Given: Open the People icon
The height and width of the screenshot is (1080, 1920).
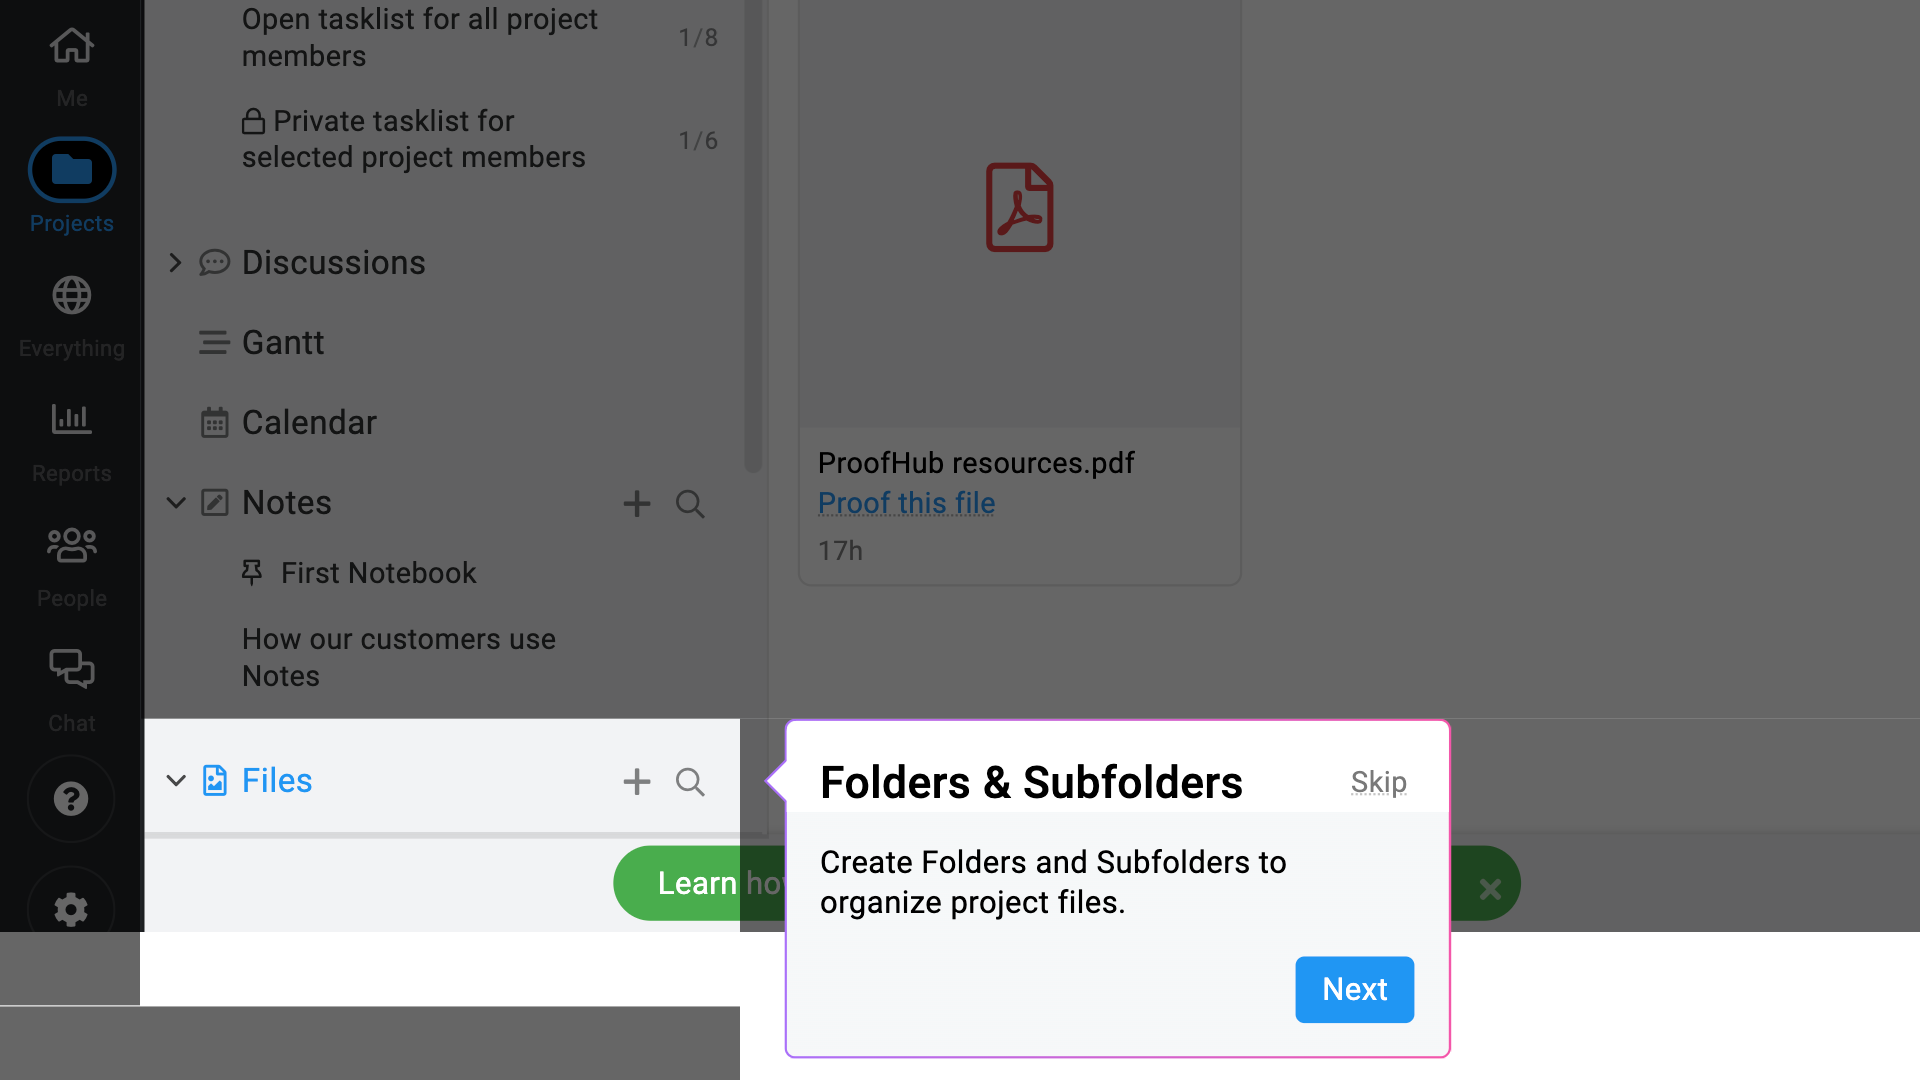Looking at the screenshot, I should (71, 545).
